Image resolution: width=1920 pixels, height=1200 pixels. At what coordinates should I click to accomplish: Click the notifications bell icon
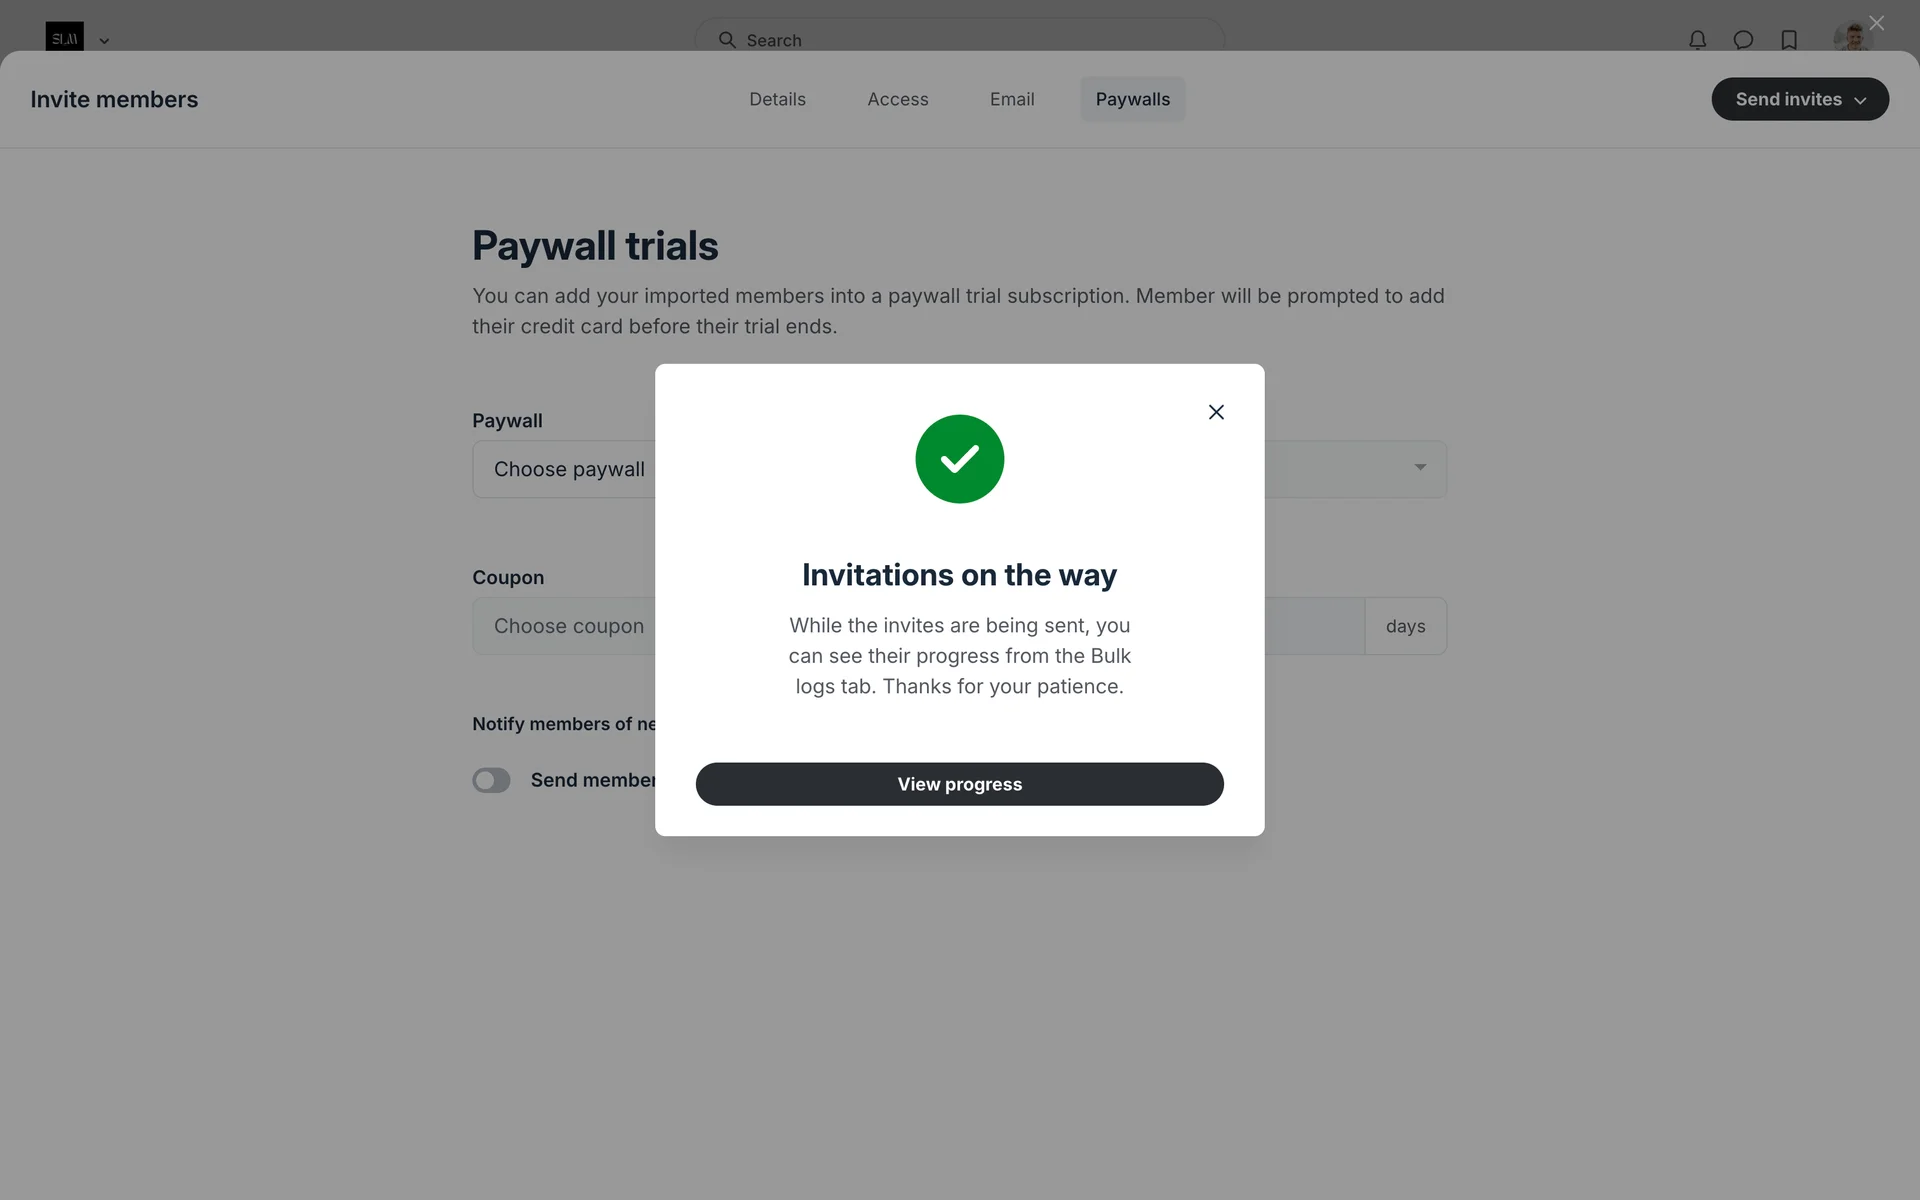pos(1697,40)
